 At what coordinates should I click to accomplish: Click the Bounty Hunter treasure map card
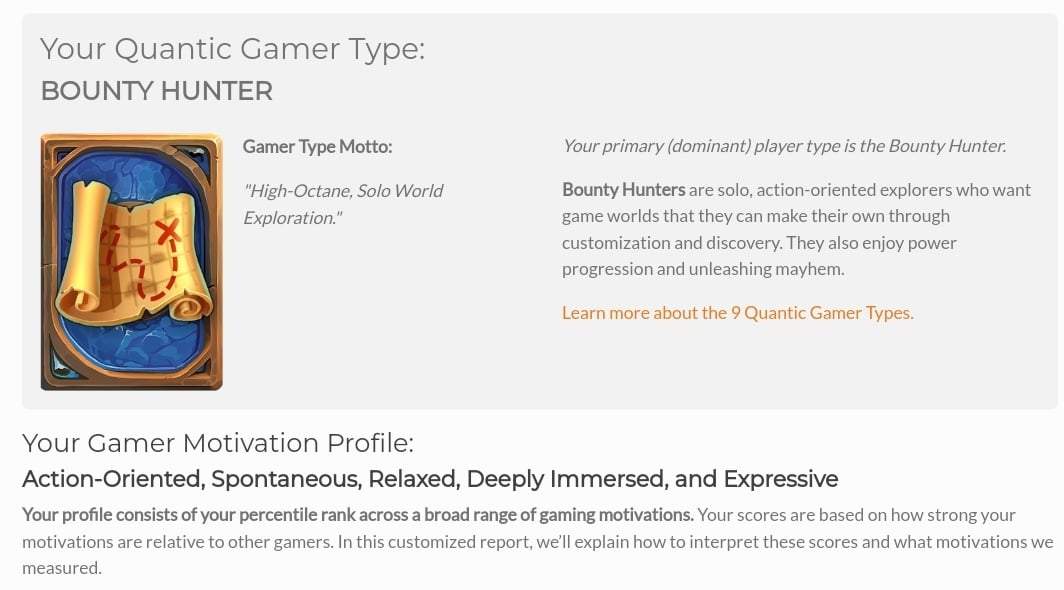(x=132, y=261)
